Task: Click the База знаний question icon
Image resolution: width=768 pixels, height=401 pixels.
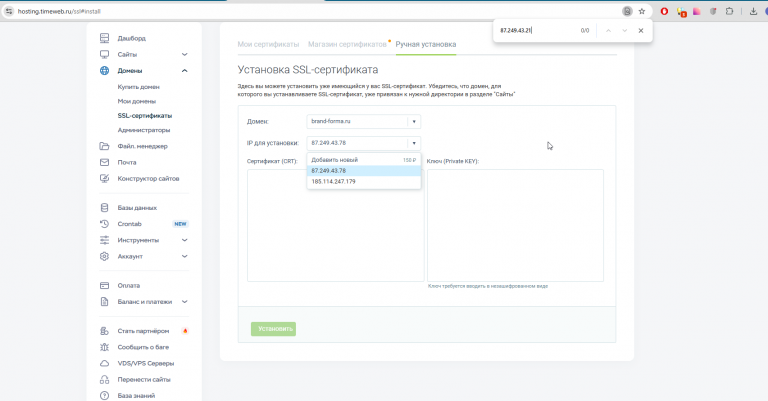Action: [x=104, y=396]
